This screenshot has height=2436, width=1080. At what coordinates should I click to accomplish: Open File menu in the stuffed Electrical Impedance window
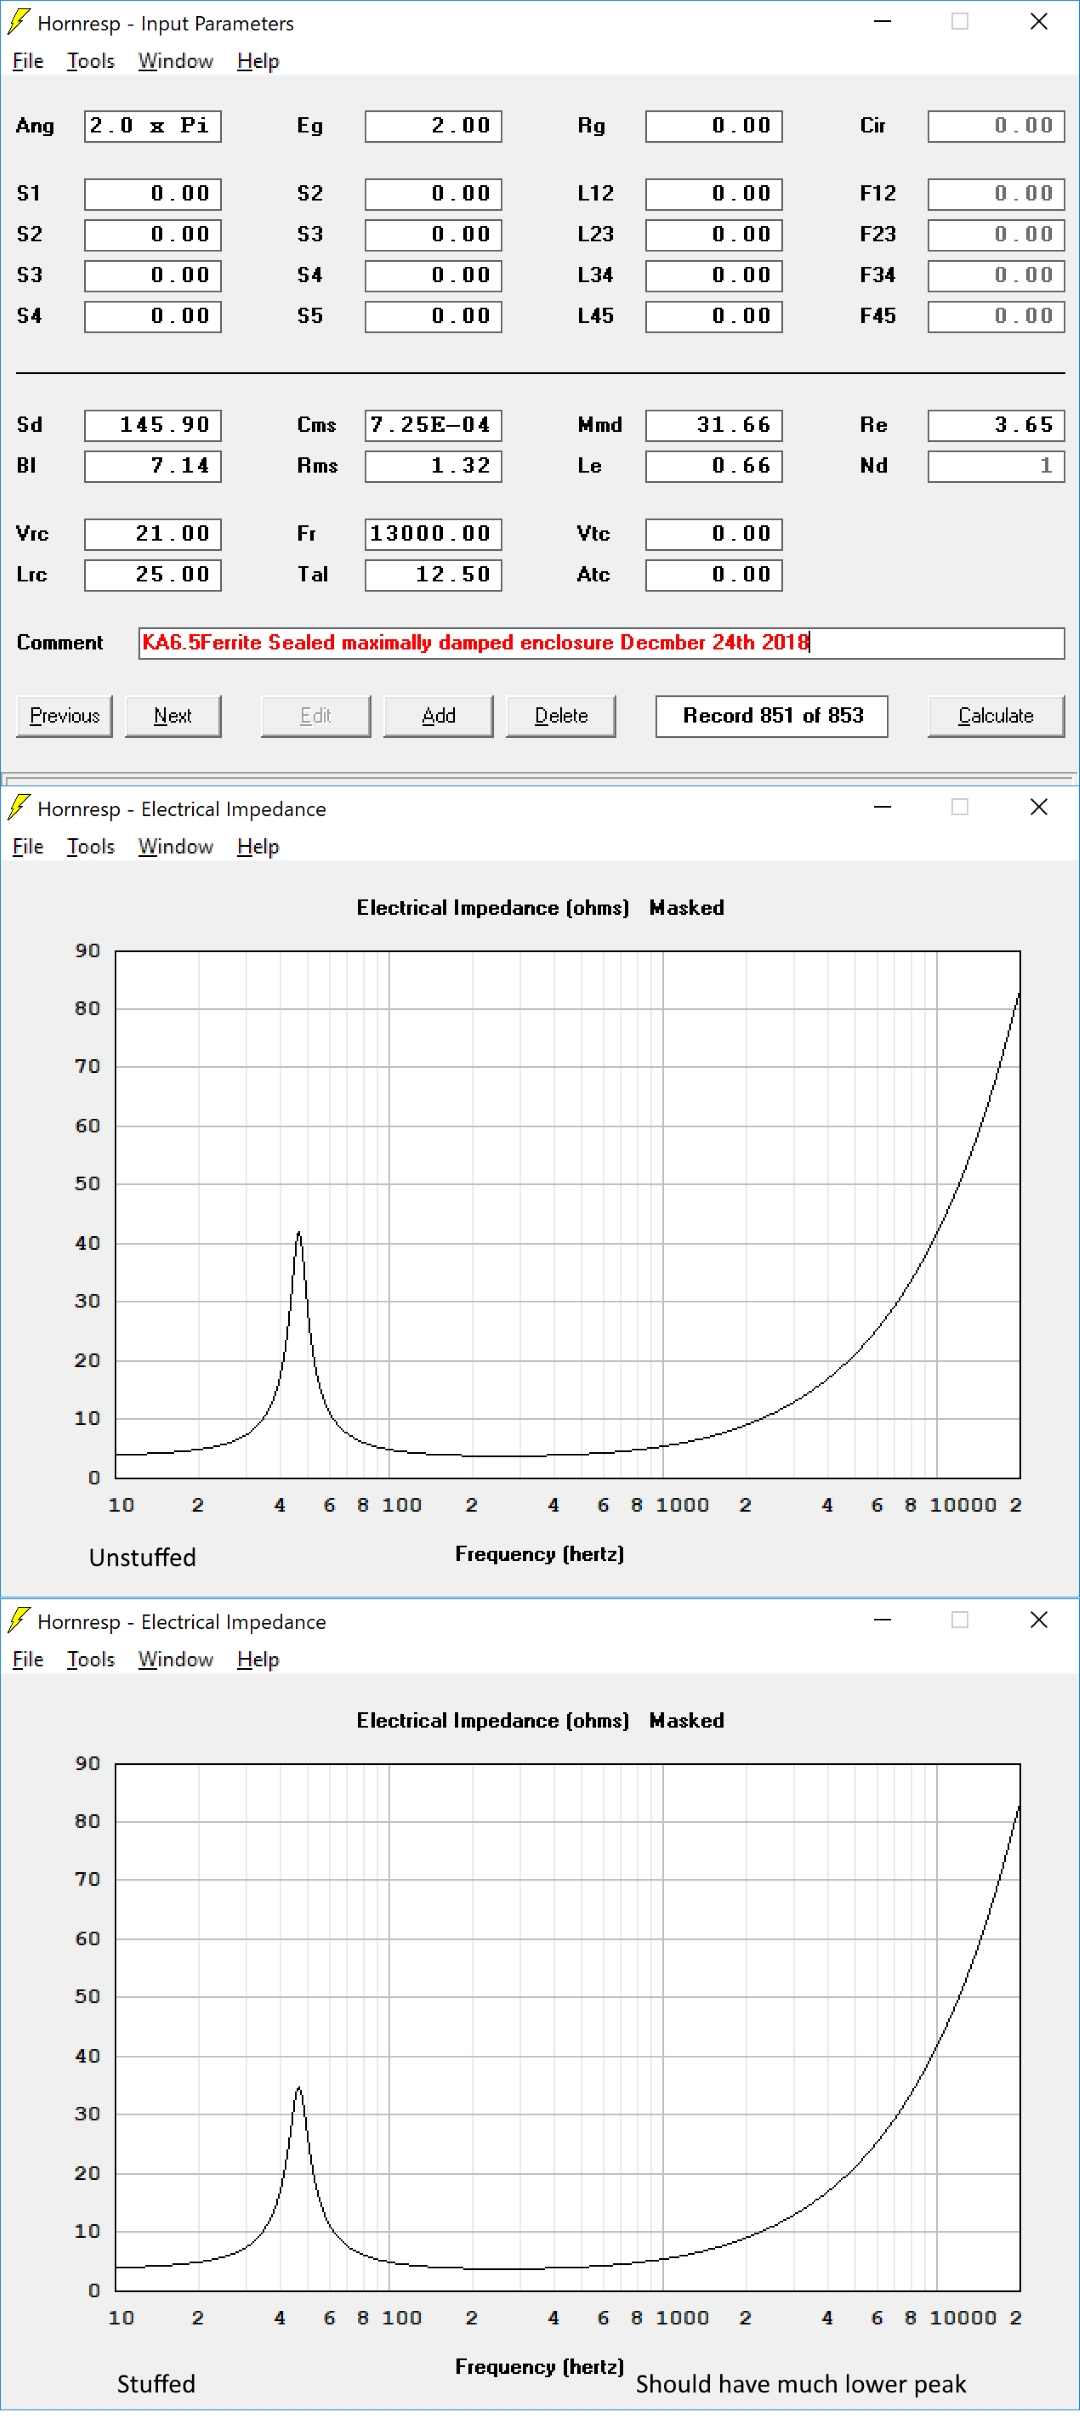(28, 1660)
